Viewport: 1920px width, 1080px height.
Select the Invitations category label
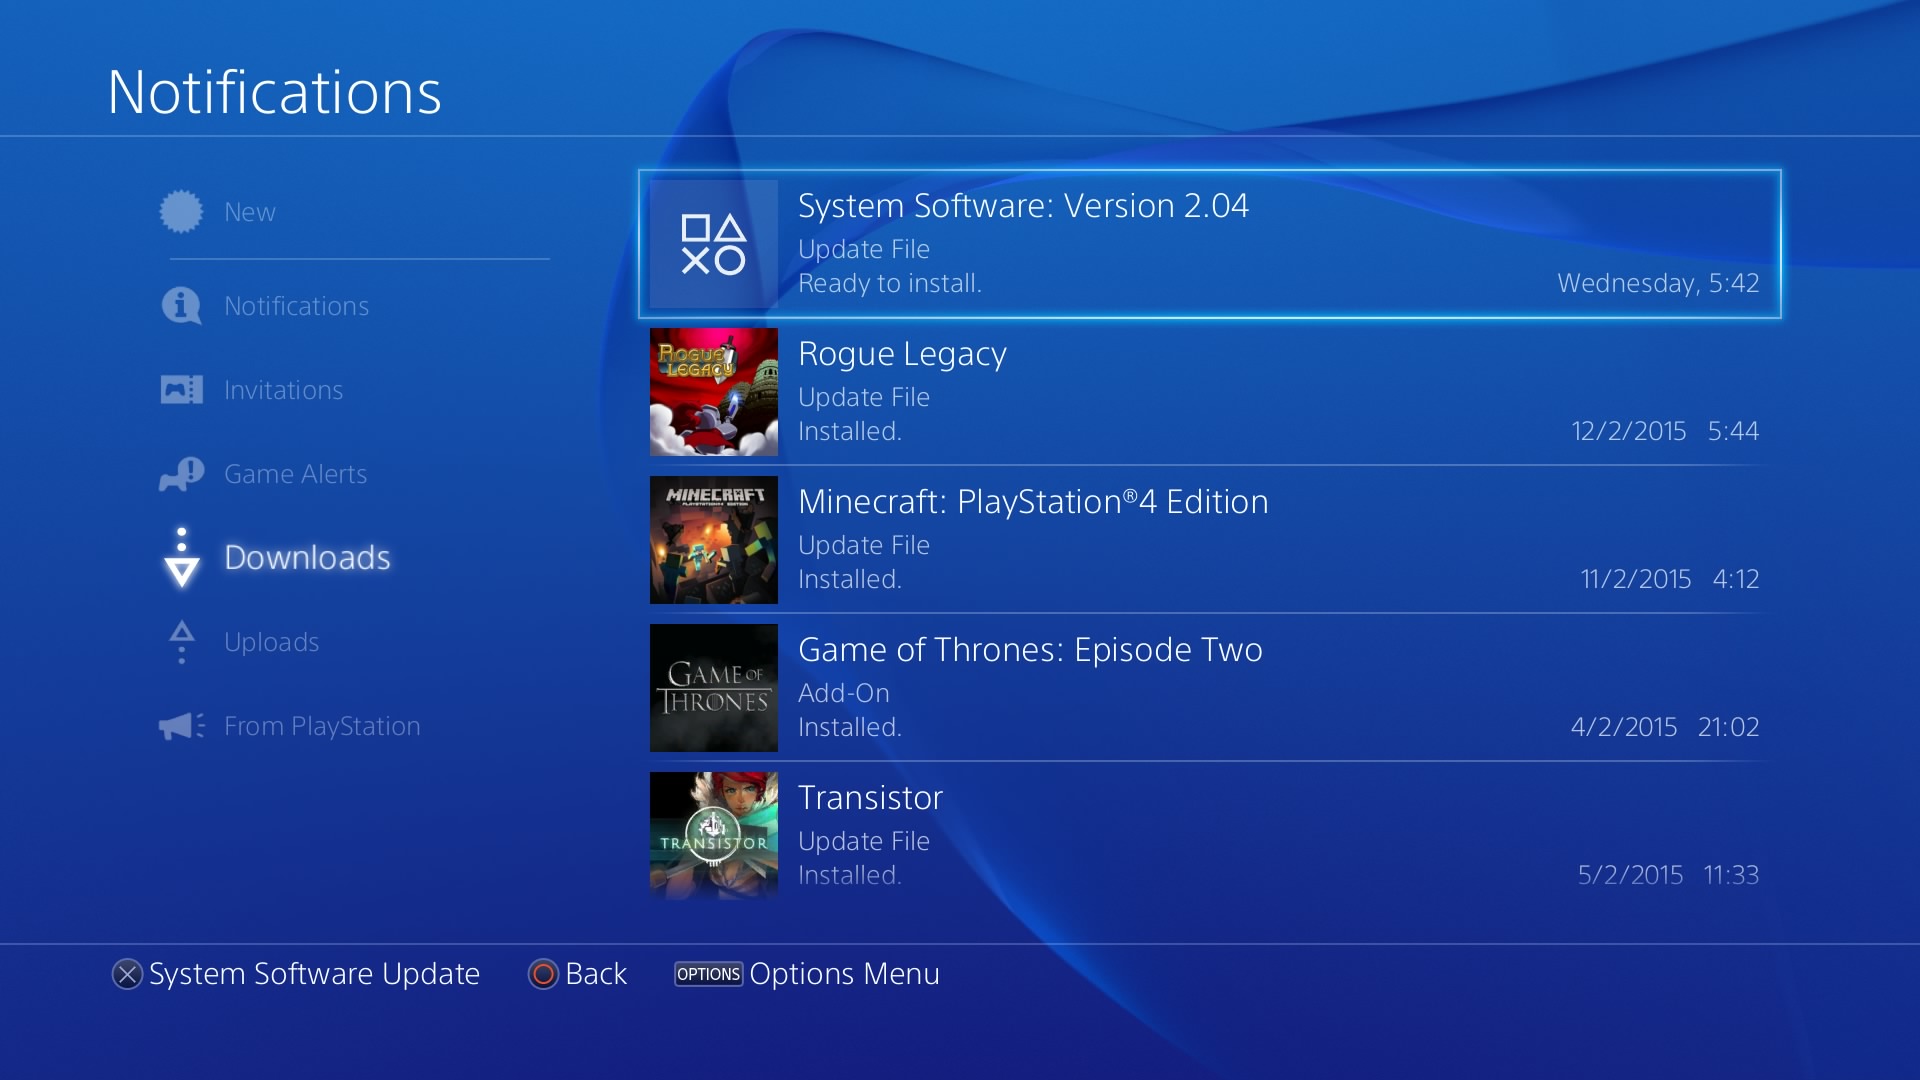283,390
